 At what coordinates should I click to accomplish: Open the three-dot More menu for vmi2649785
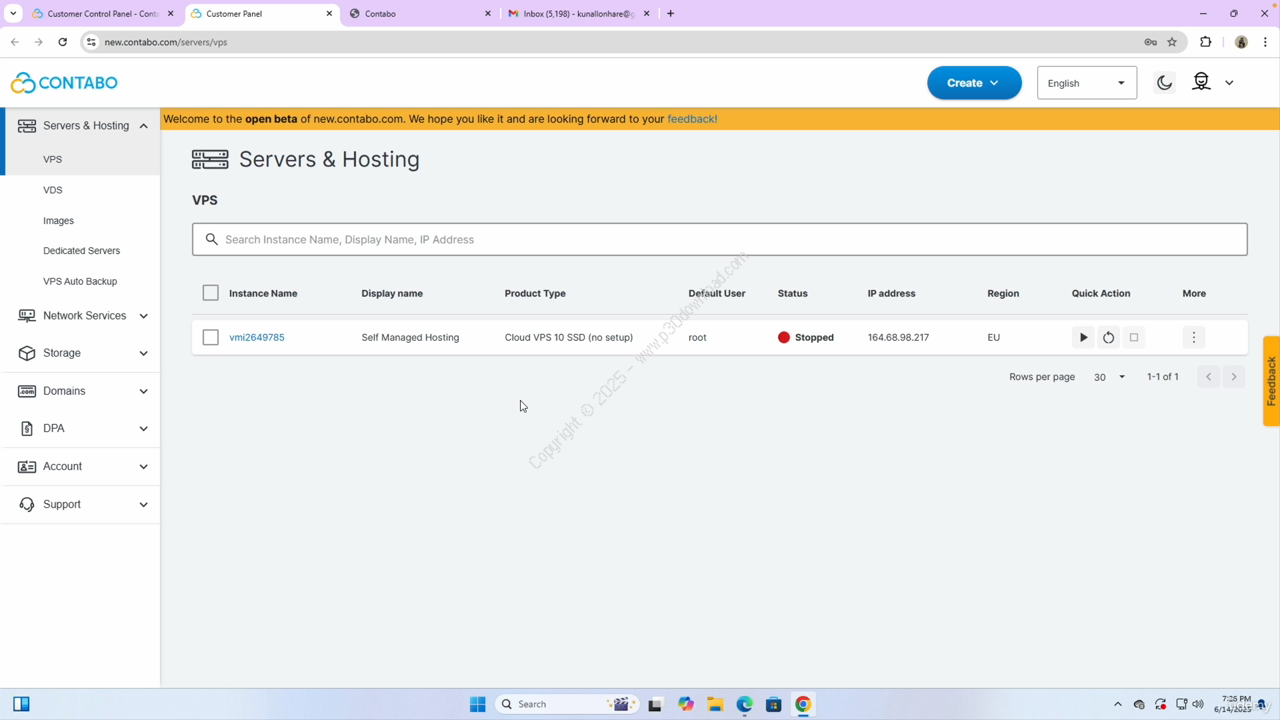[x=1193, y=338]
